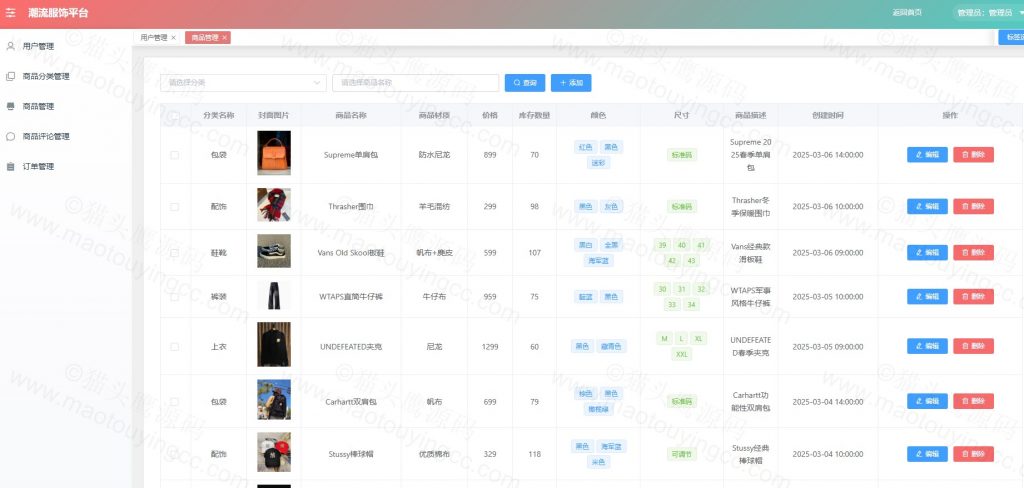Edit the Stussy棒球帽 row
This screenshot has width=1024, height=488.
point(927,454)
